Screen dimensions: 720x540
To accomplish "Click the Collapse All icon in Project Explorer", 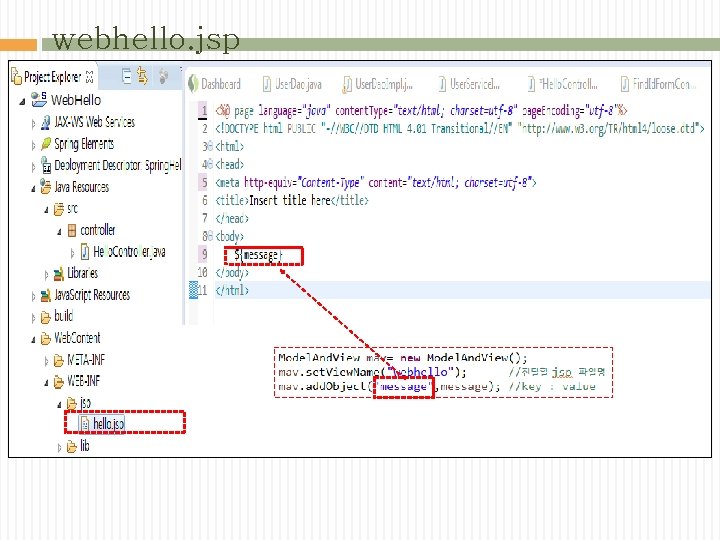I will point(127,76).
